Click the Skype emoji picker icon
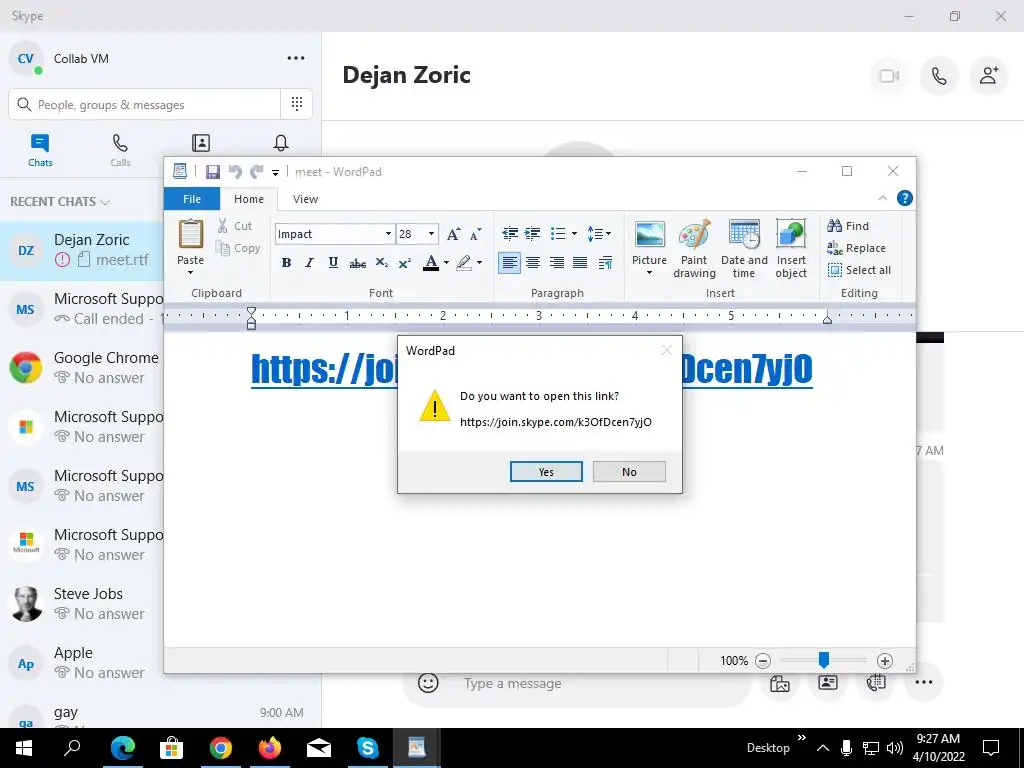 point(428,683)
